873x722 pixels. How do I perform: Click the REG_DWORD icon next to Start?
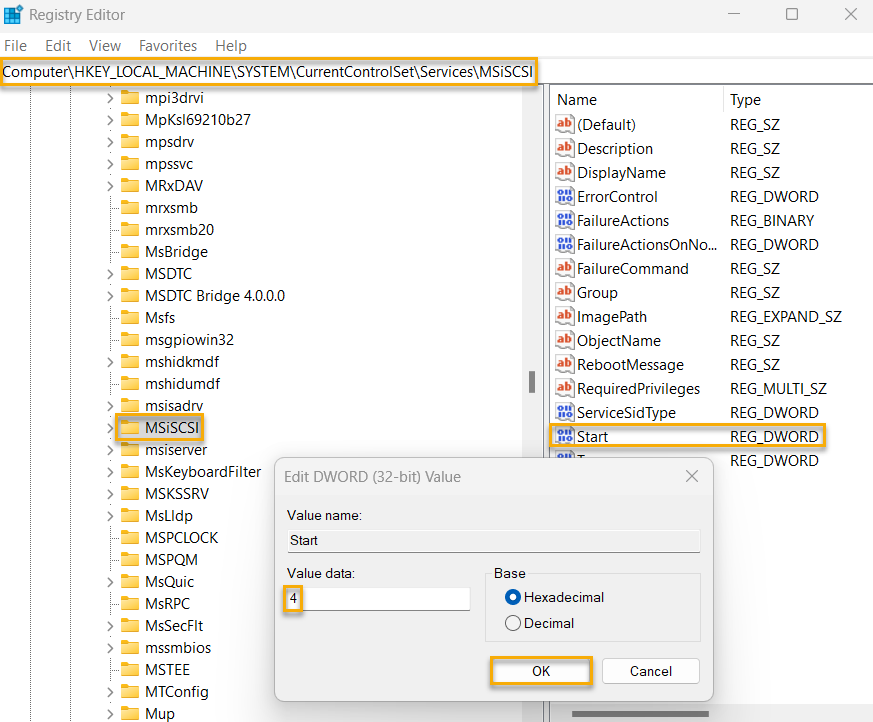tap(565, 436)
